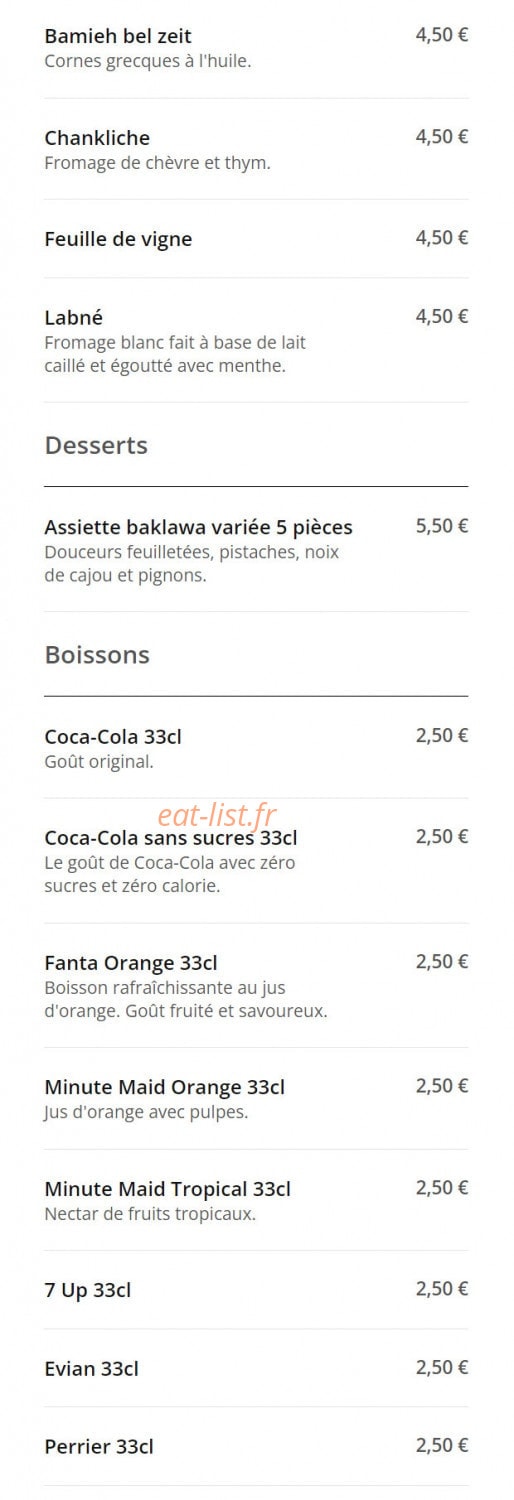Click the Fanta Orange description text
This screenshot has width=514, height=1500.
186,999
